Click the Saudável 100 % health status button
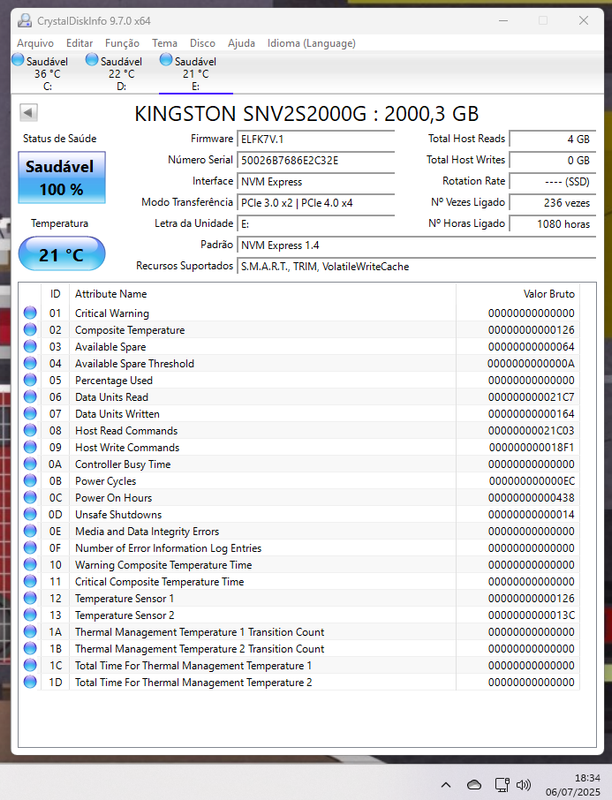Screen dimensions: 612x800 click(62, 178)
